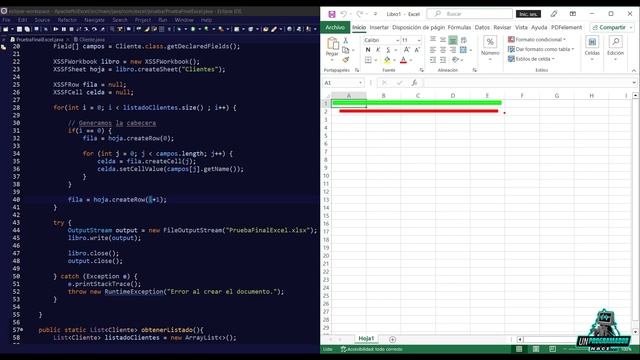This screenshot has width=640, height=360.
Task: Open the Edición group dropdown
Action: tap(615, 48)
